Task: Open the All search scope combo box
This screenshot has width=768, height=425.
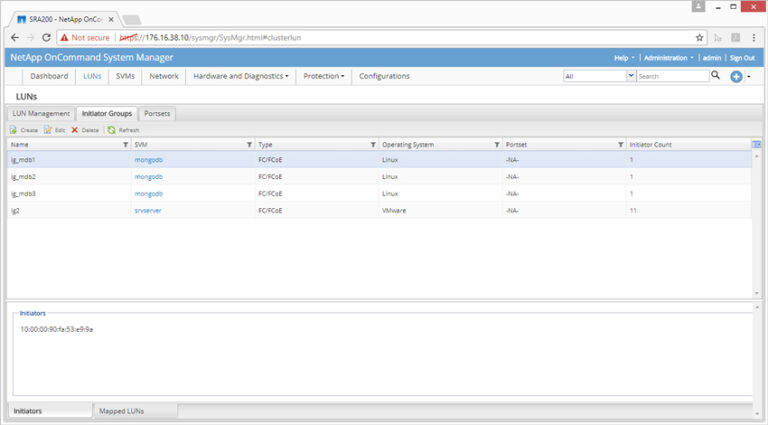Action: [x=600, y=76]
